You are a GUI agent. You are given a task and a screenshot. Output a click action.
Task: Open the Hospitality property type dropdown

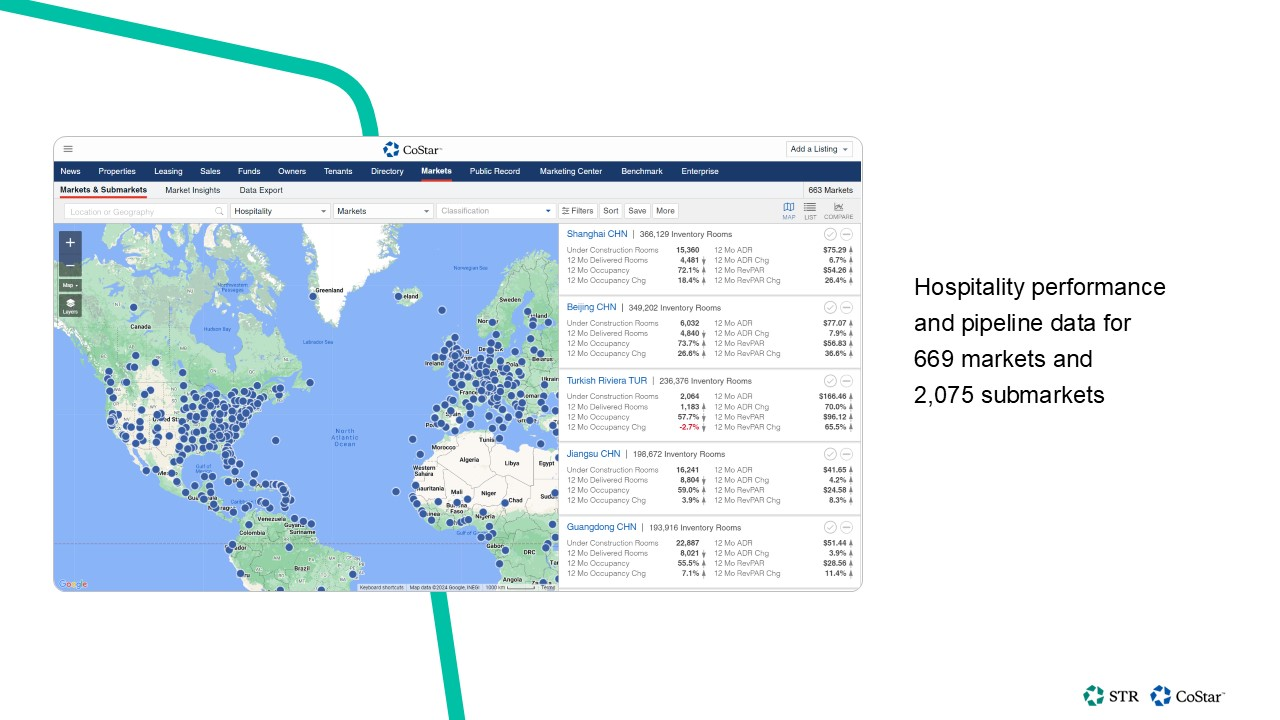tap(280, 211)
